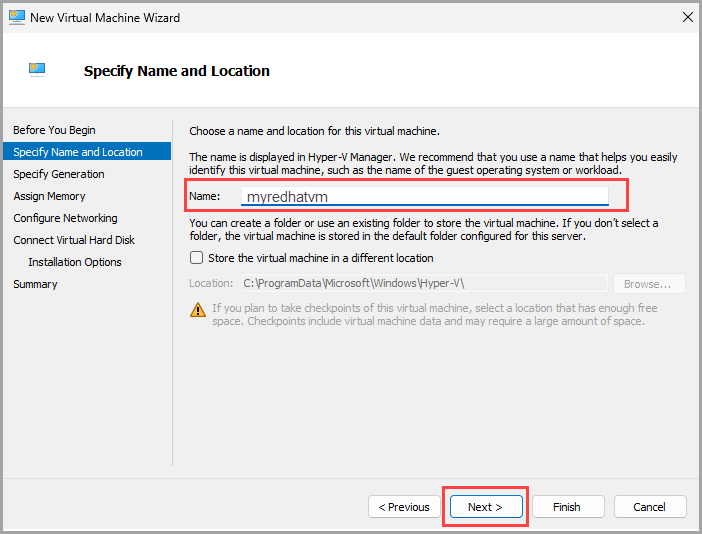Cancel the wizard
Screen dimensions: 702x534
(x=650, y=507)
